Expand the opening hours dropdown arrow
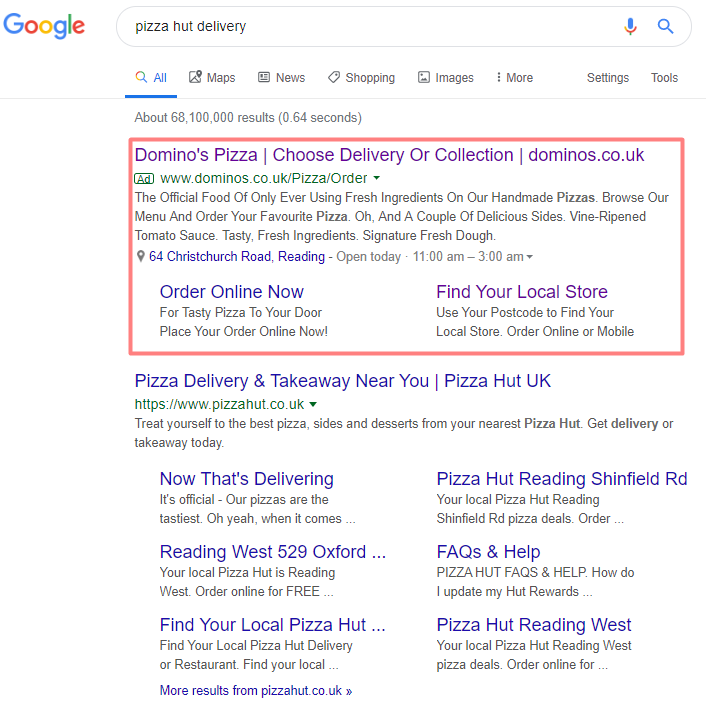 point(530,257)
